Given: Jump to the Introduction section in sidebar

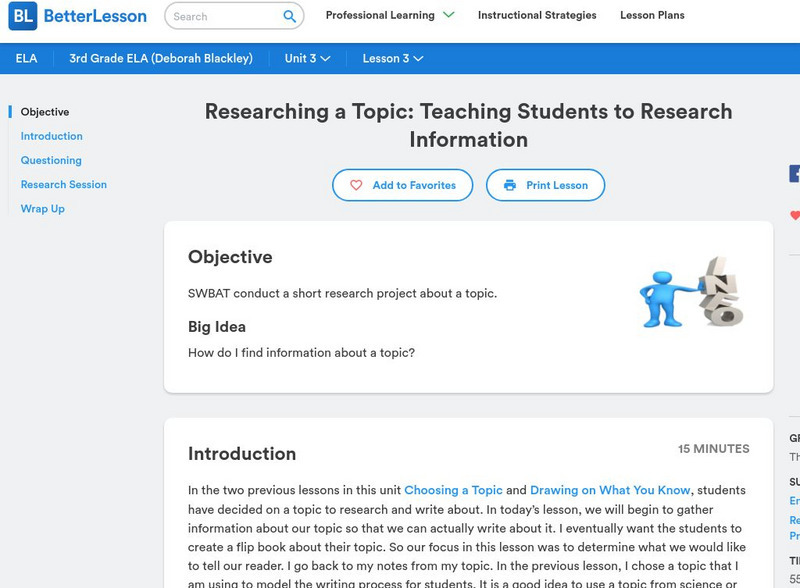Looking at the screenshot, I should click(x=52, y=136).
